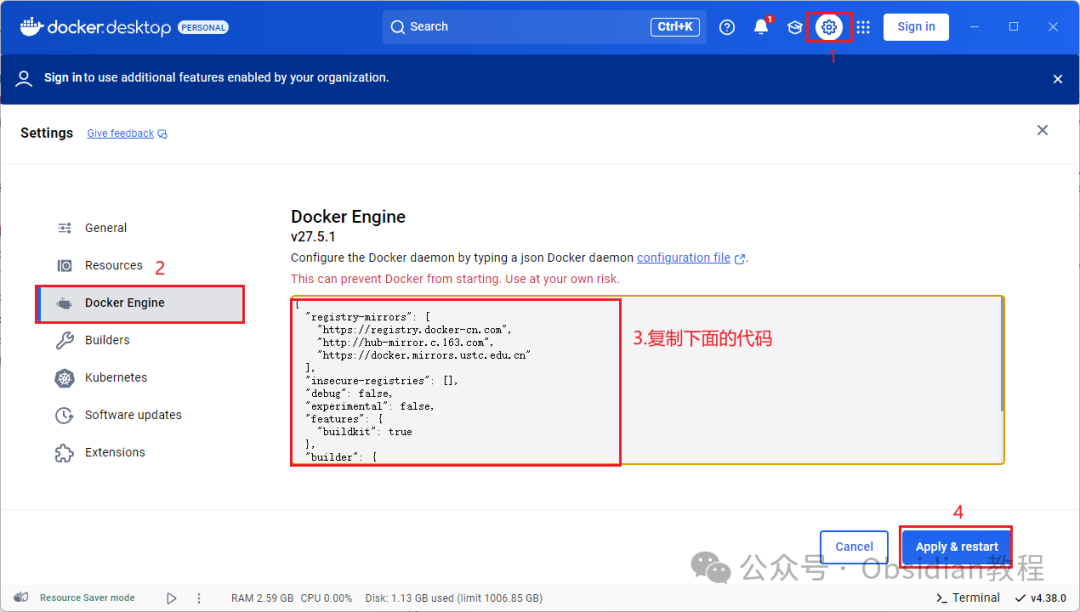Click the "insecure-registries" line in editor
Viewport: 1080px width, 612px height.
pos(382,381)
